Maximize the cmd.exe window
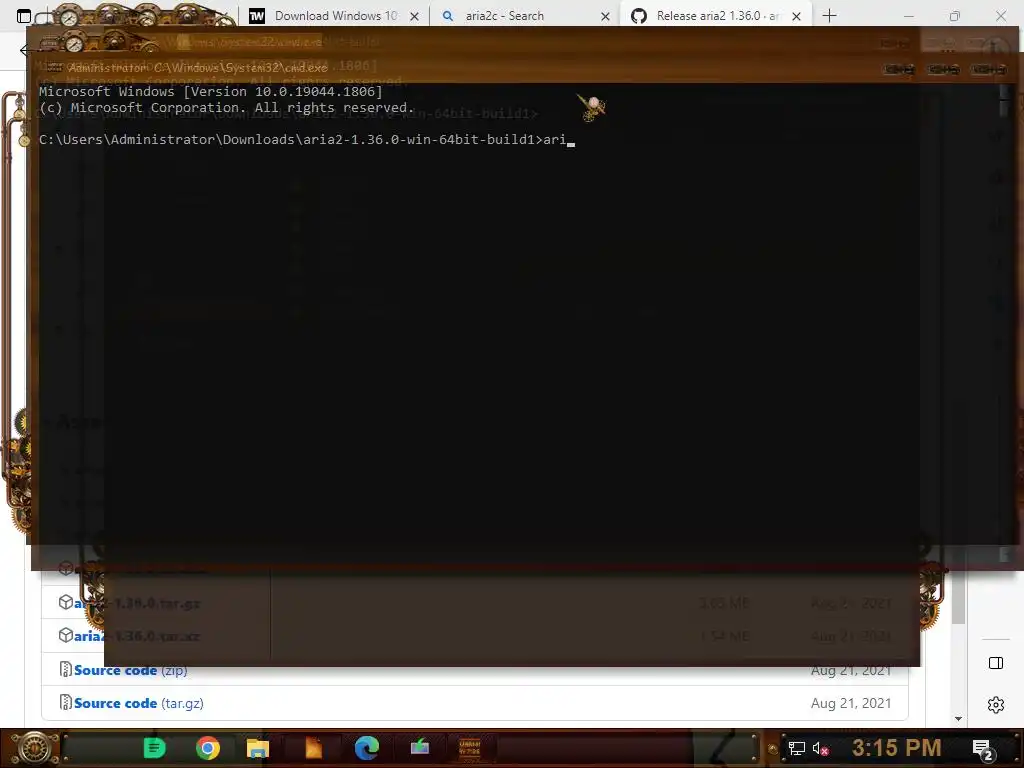The image size is (1024, 768). (x=943, y=69)
